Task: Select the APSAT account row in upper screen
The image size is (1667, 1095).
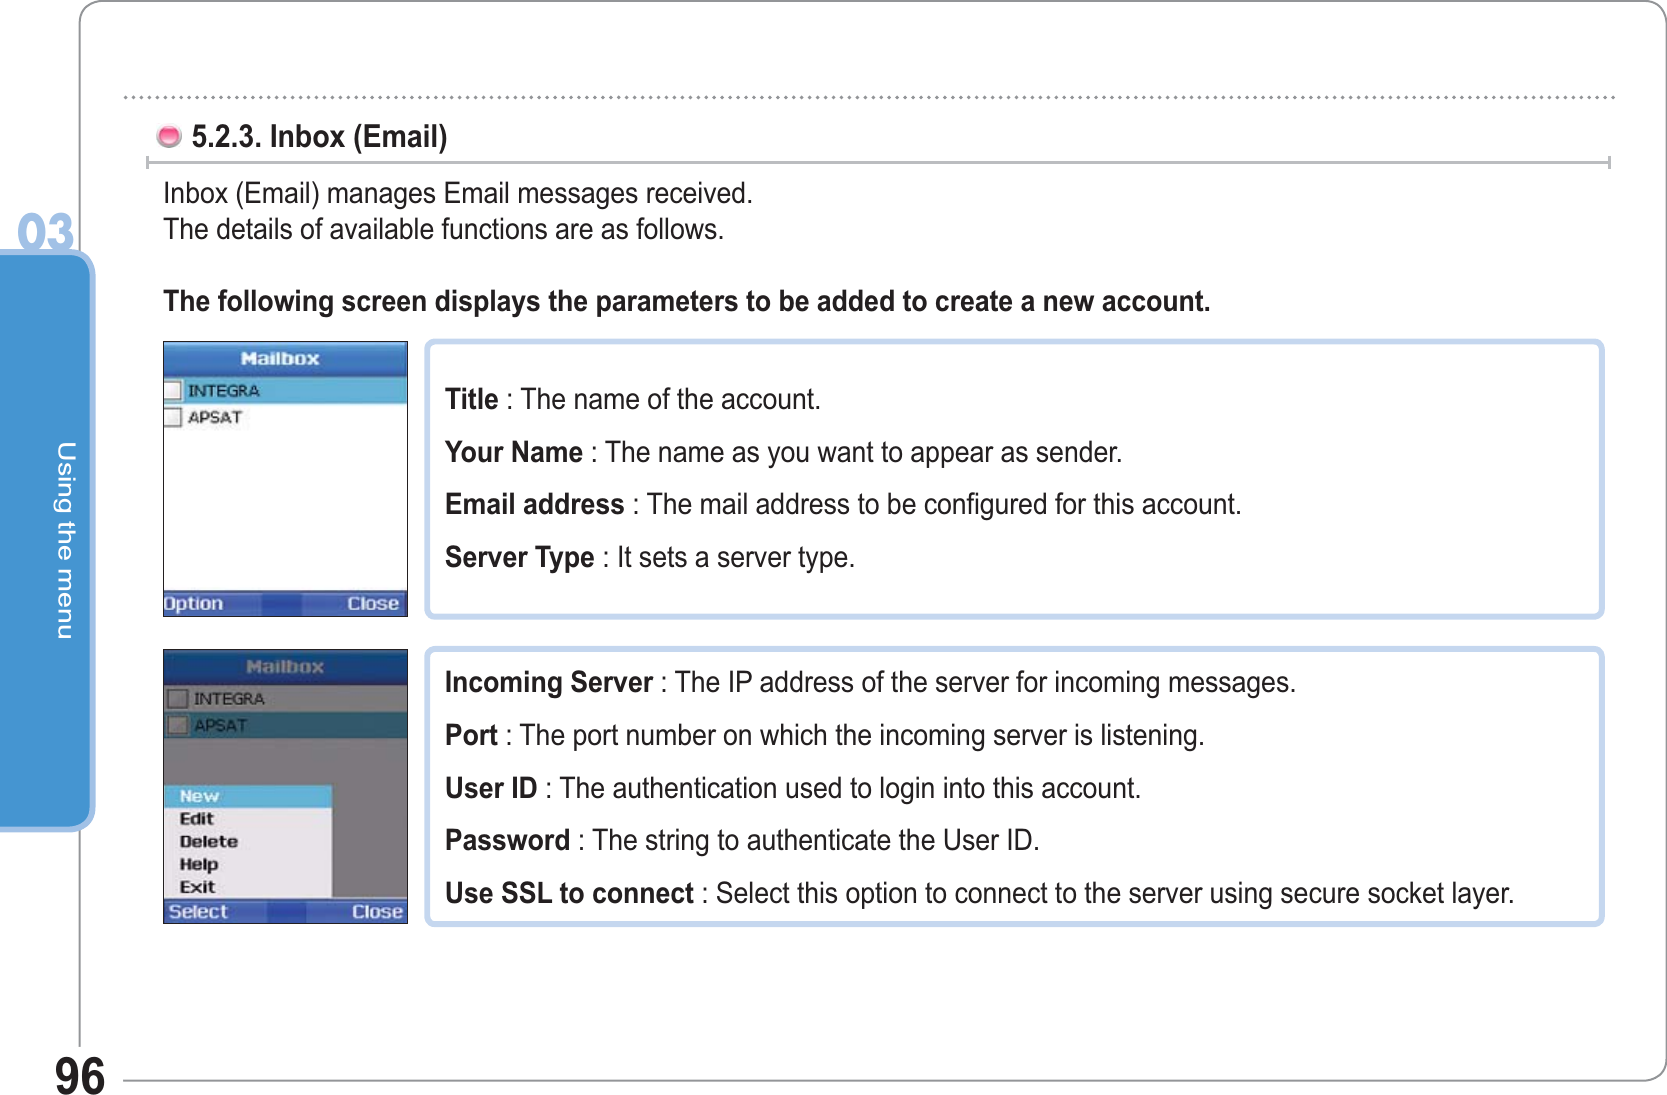Action: click(285, 417)
